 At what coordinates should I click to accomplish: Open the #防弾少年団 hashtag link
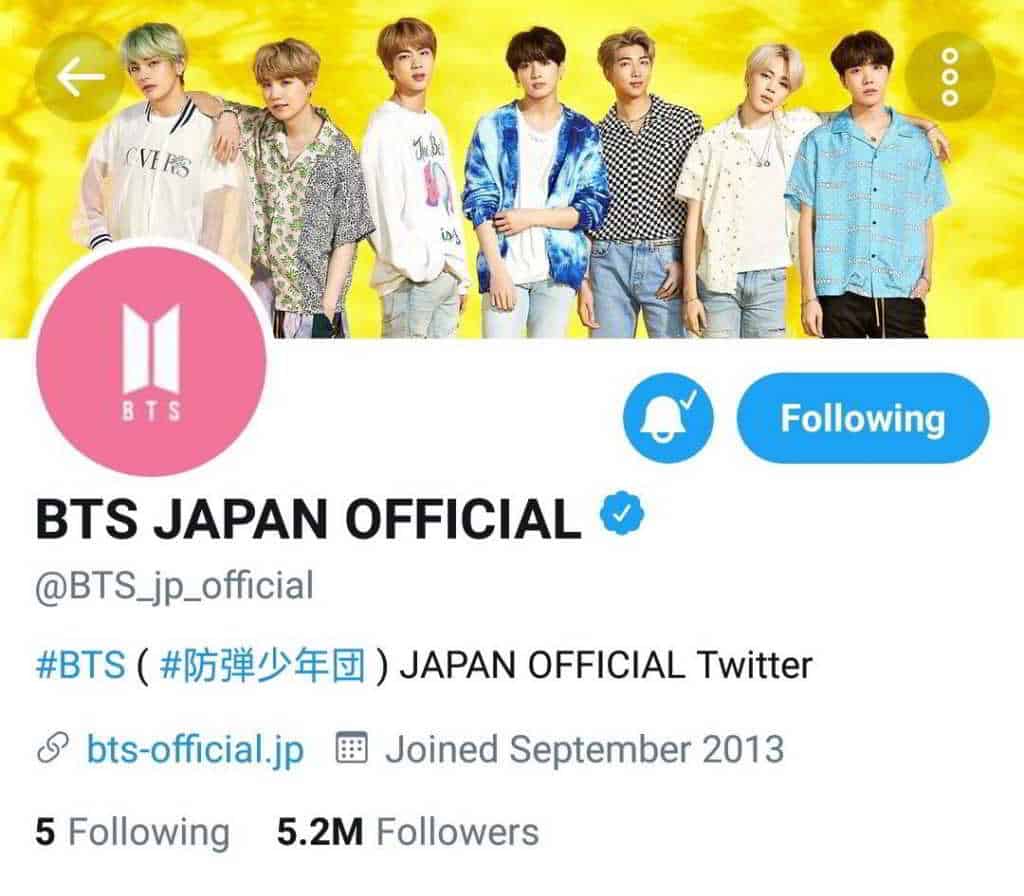262,665
